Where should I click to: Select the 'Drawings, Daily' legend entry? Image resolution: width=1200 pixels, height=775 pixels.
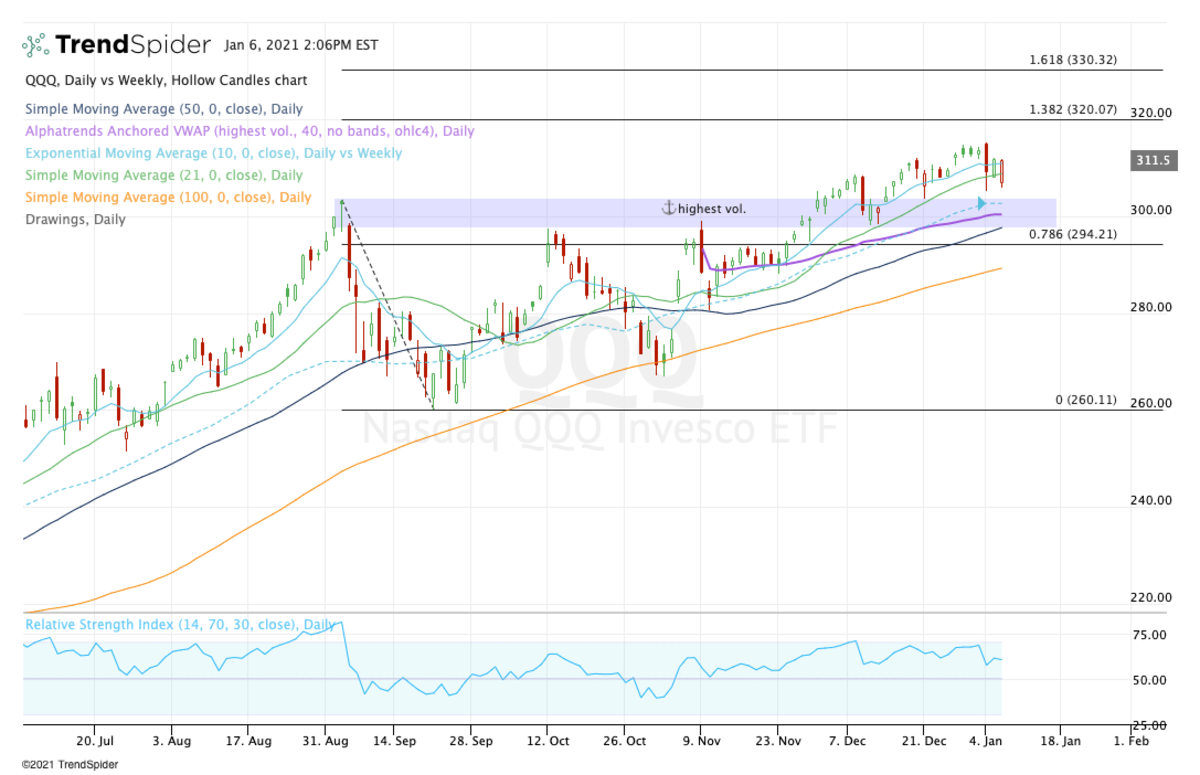tap(76, 219)
